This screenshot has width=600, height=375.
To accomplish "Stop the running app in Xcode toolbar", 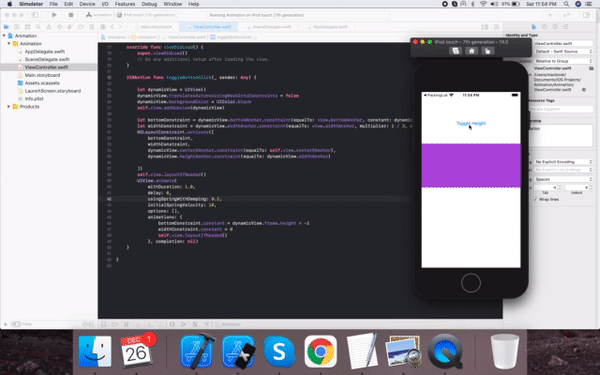I will (x=71, y=15).
